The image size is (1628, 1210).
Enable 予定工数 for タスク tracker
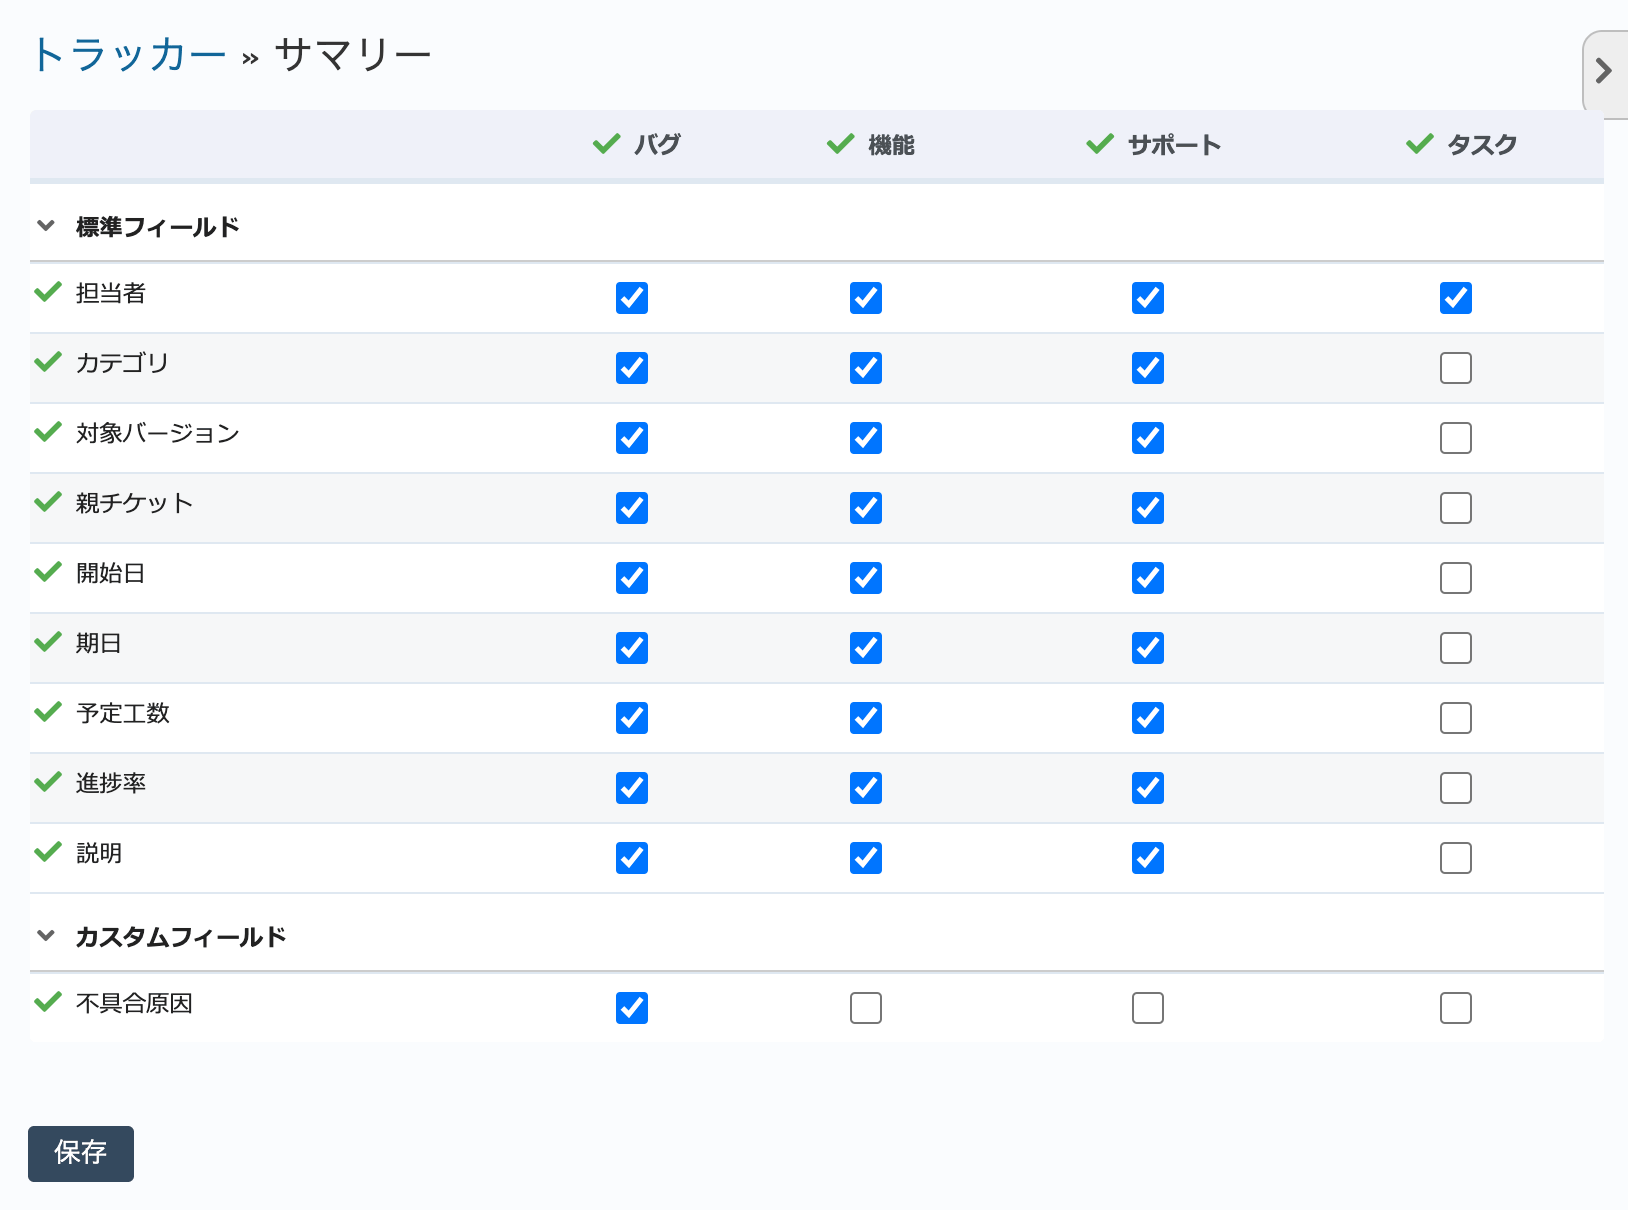point(1456,718)
